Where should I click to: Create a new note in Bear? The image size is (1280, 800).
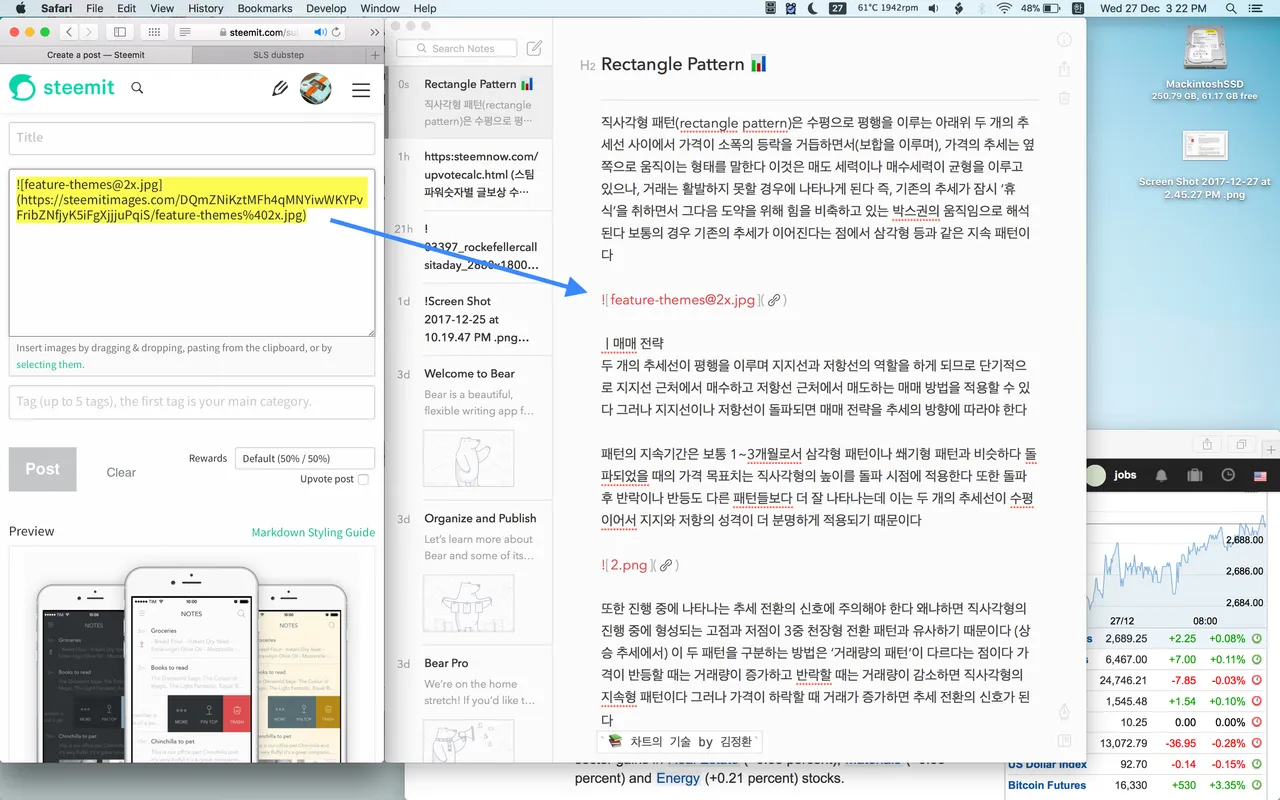coord(535,48)
